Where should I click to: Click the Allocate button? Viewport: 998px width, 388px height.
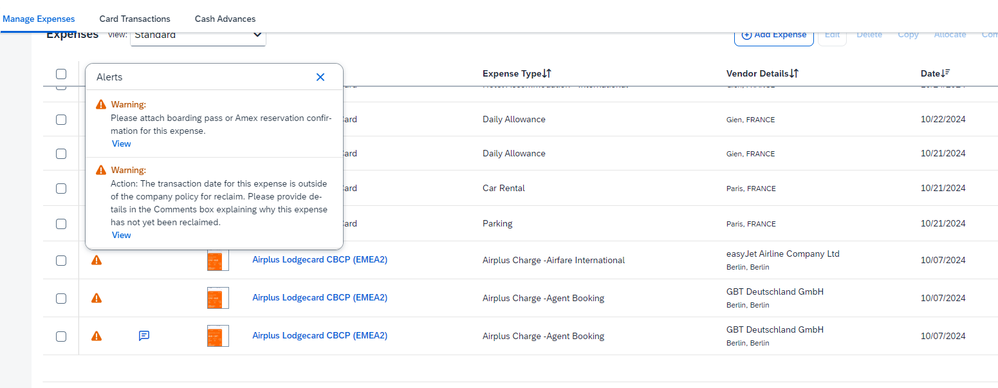click(x=950, y=35)
